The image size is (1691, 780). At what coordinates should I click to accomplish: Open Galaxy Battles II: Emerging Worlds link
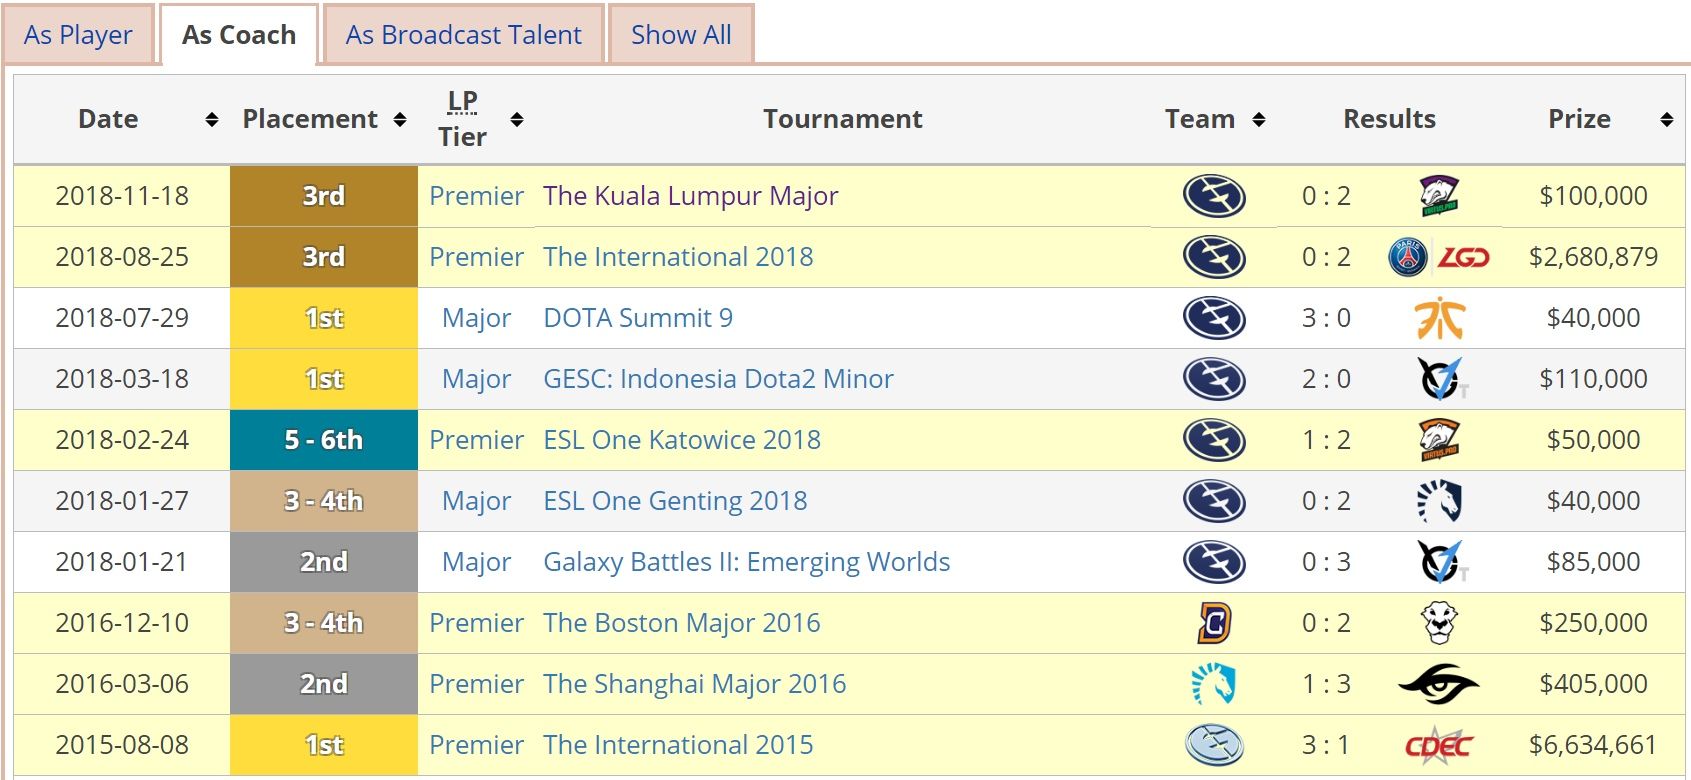coord(746,562)
